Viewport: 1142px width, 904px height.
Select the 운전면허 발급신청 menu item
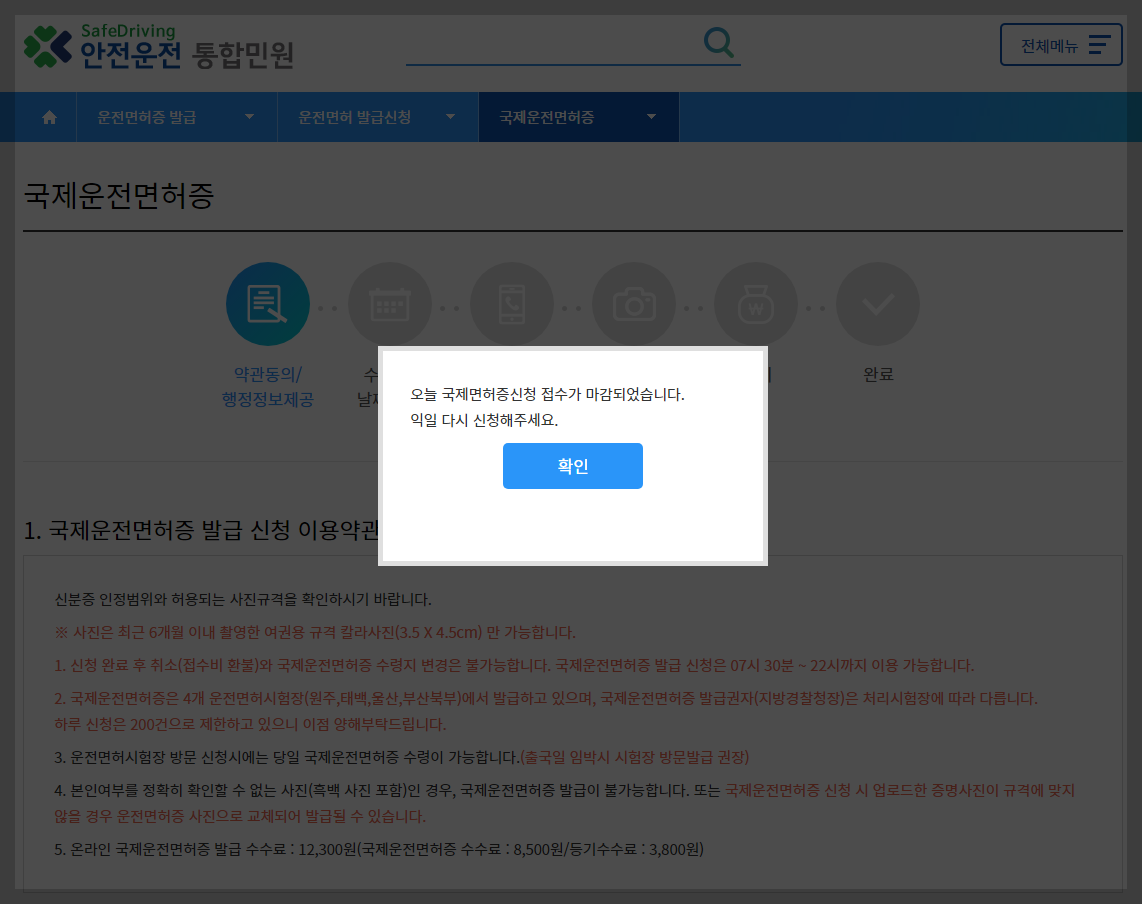click(355, 117)
